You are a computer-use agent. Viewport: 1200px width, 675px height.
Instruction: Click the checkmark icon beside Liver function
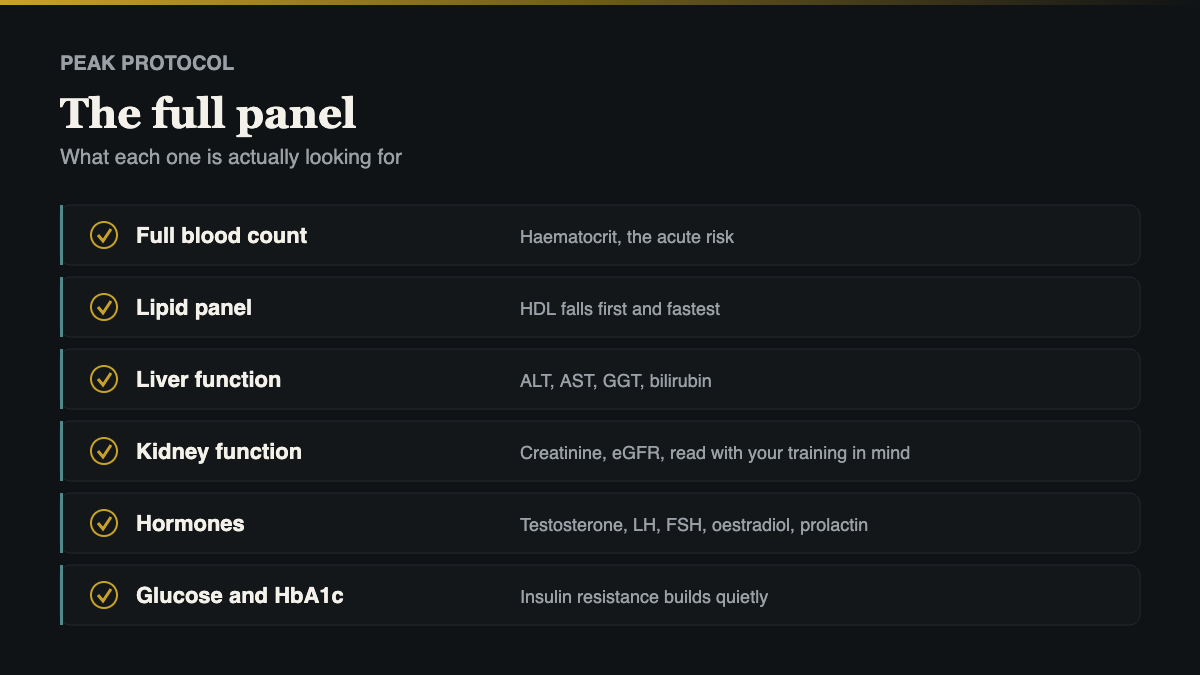tap(104, 379)
